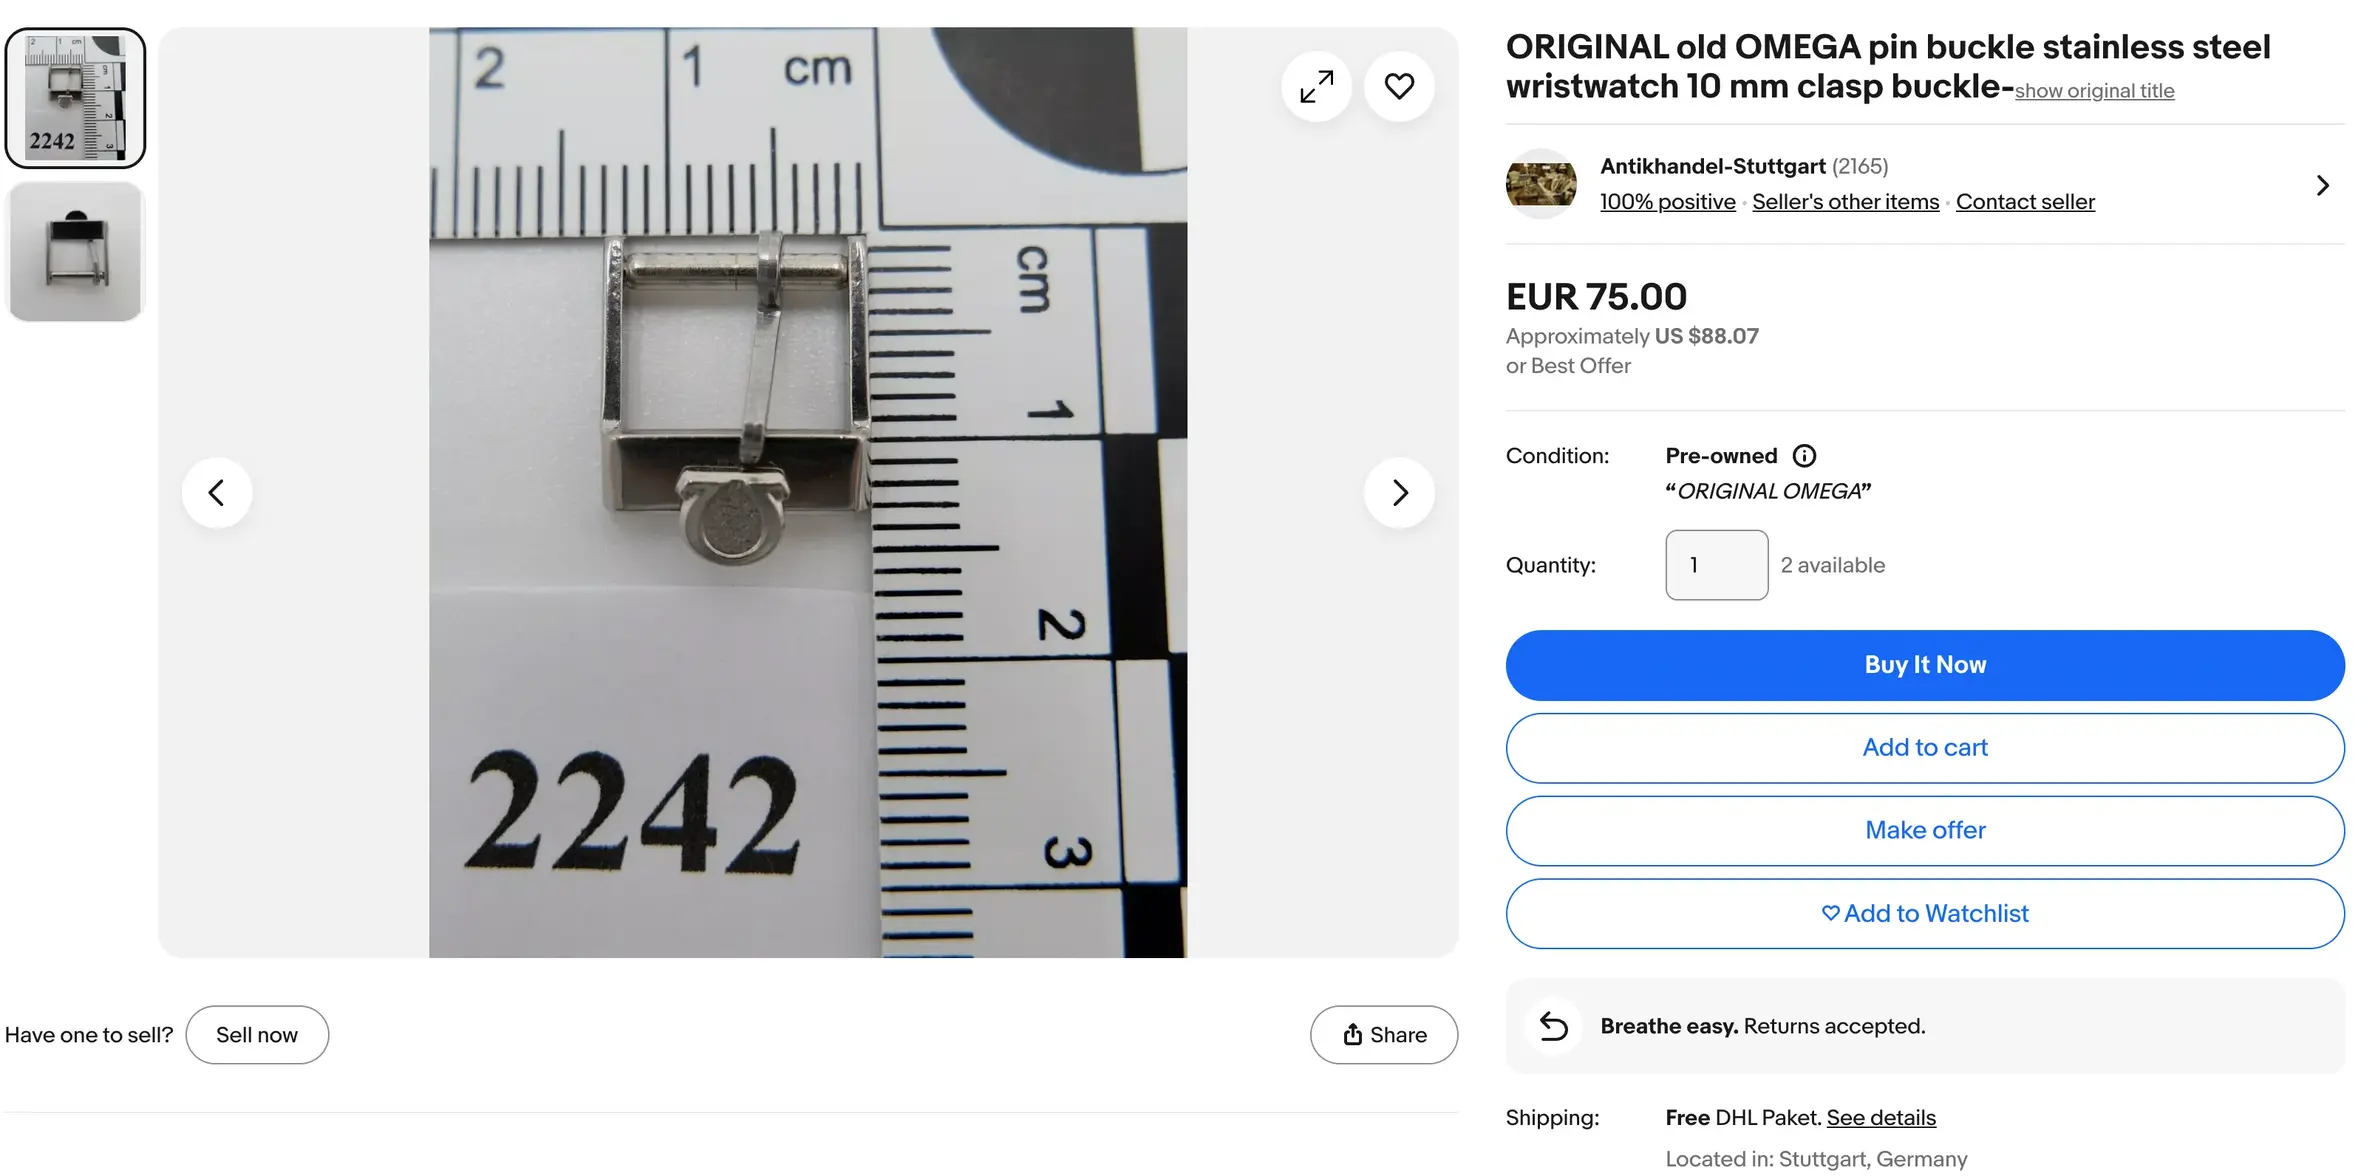The image size is (2375, 1176).
Task: Click the Breathe easy returns arrow icon
Action: click(x=1553, y=1026)
